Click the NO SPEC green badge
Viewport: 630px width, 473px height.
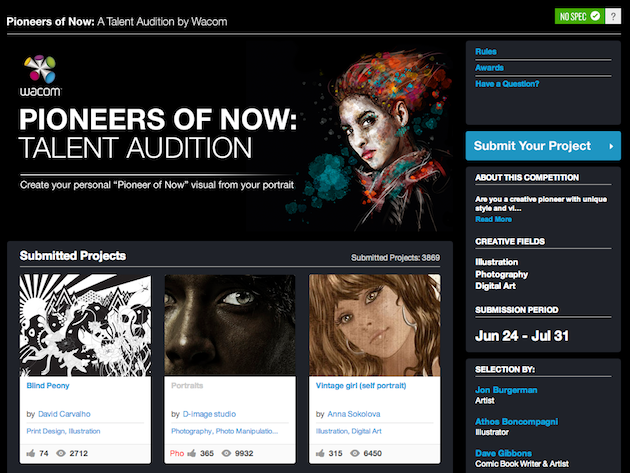[579, 16]
